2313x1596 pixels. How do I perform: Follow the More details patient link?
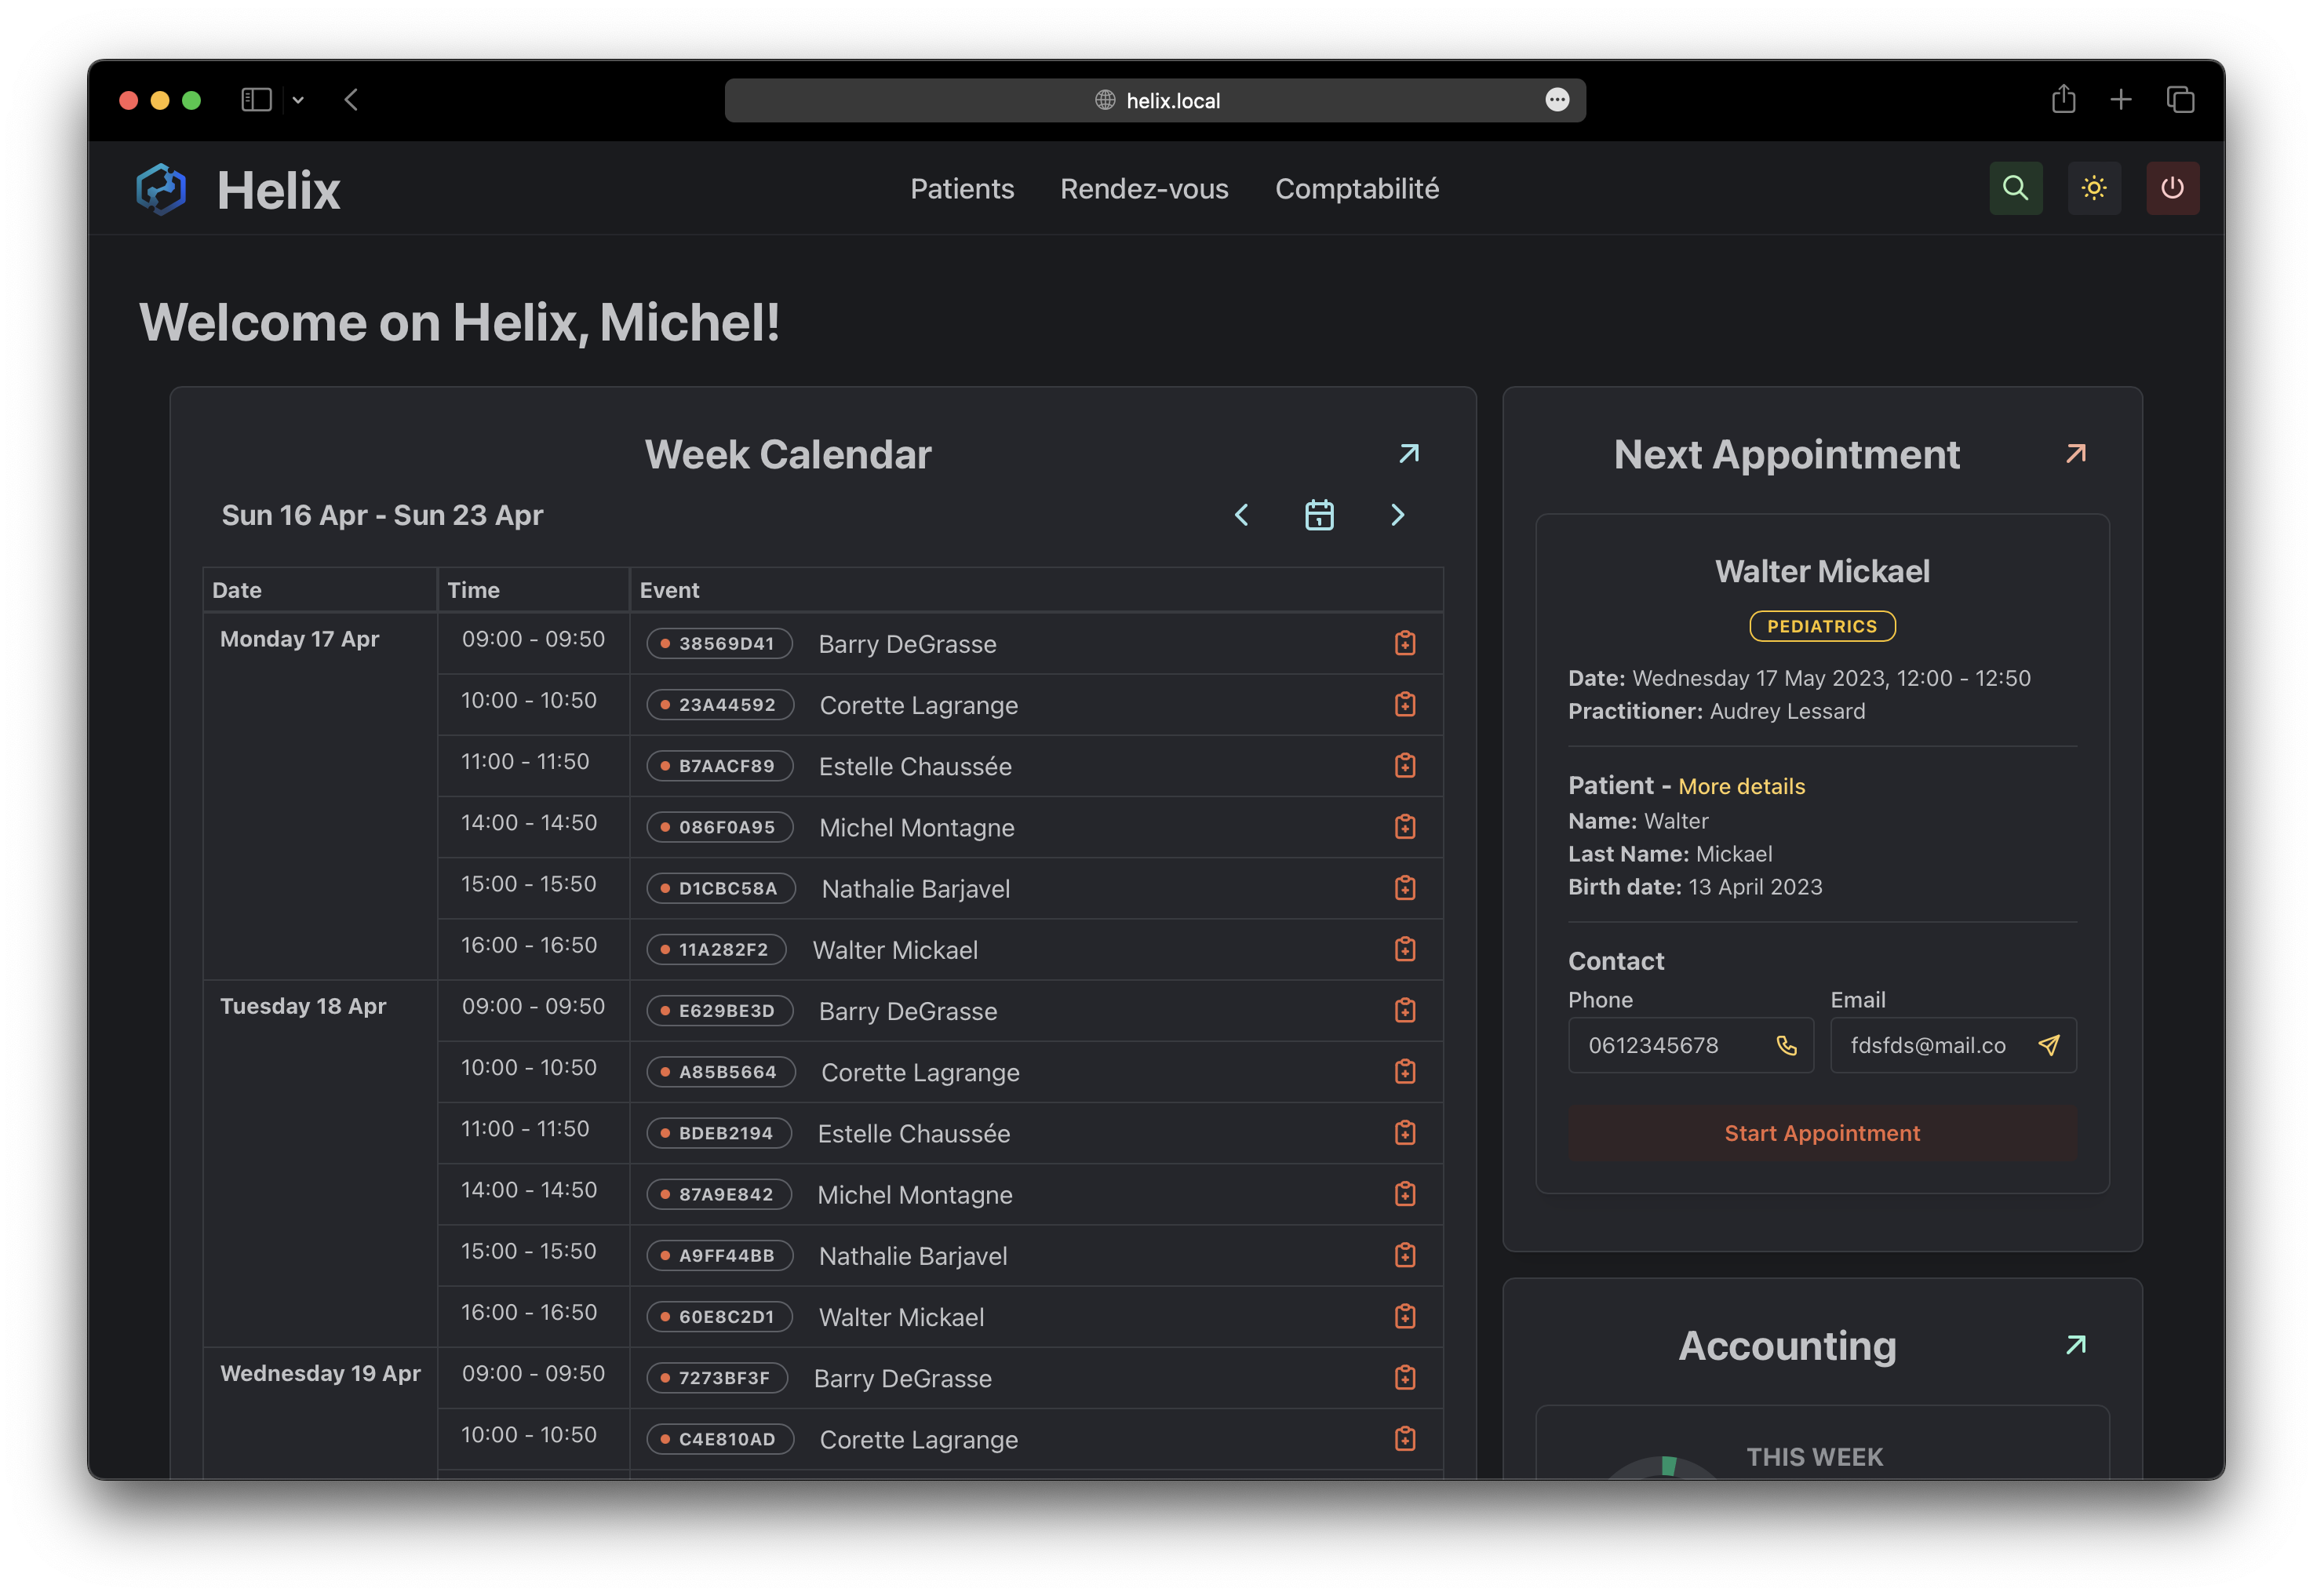(x=1741, y=786)
